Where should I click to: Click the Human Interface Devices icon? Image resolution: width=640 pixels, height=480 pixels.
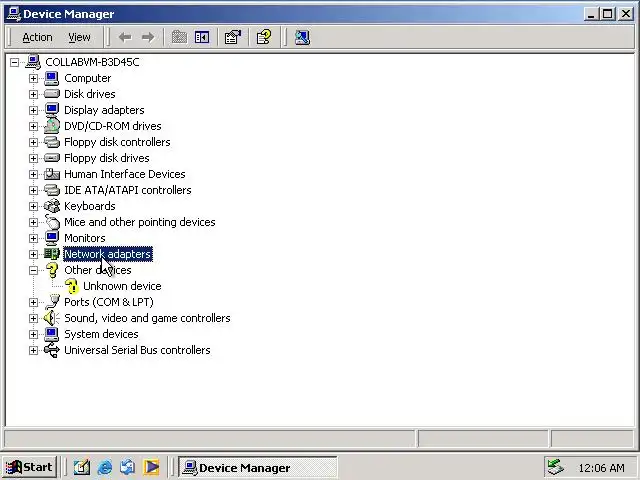tap(52, 174)
